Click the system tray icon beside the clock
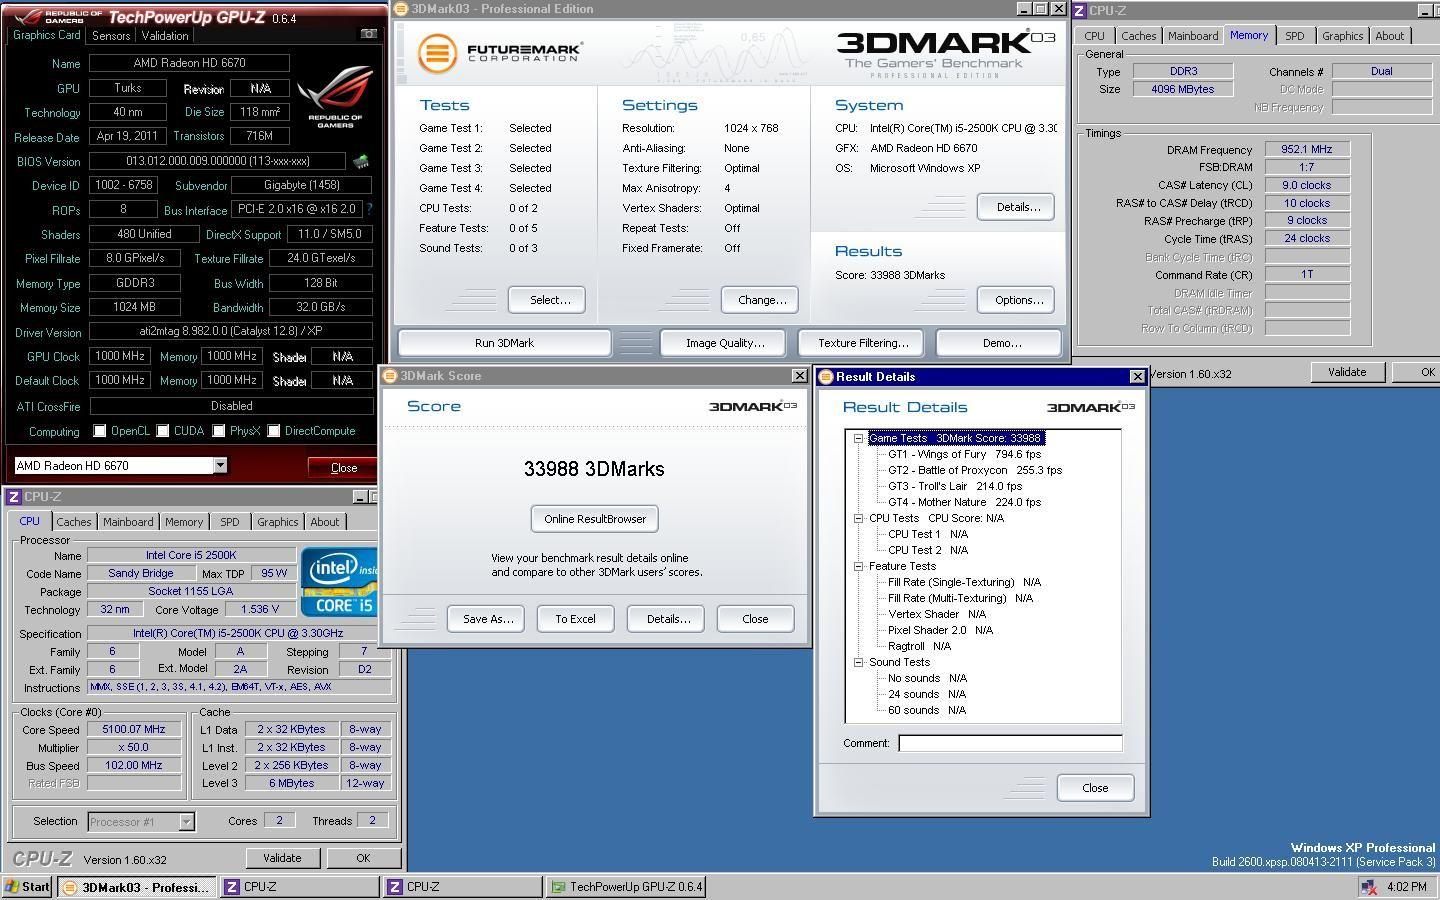 point(1369,887)
